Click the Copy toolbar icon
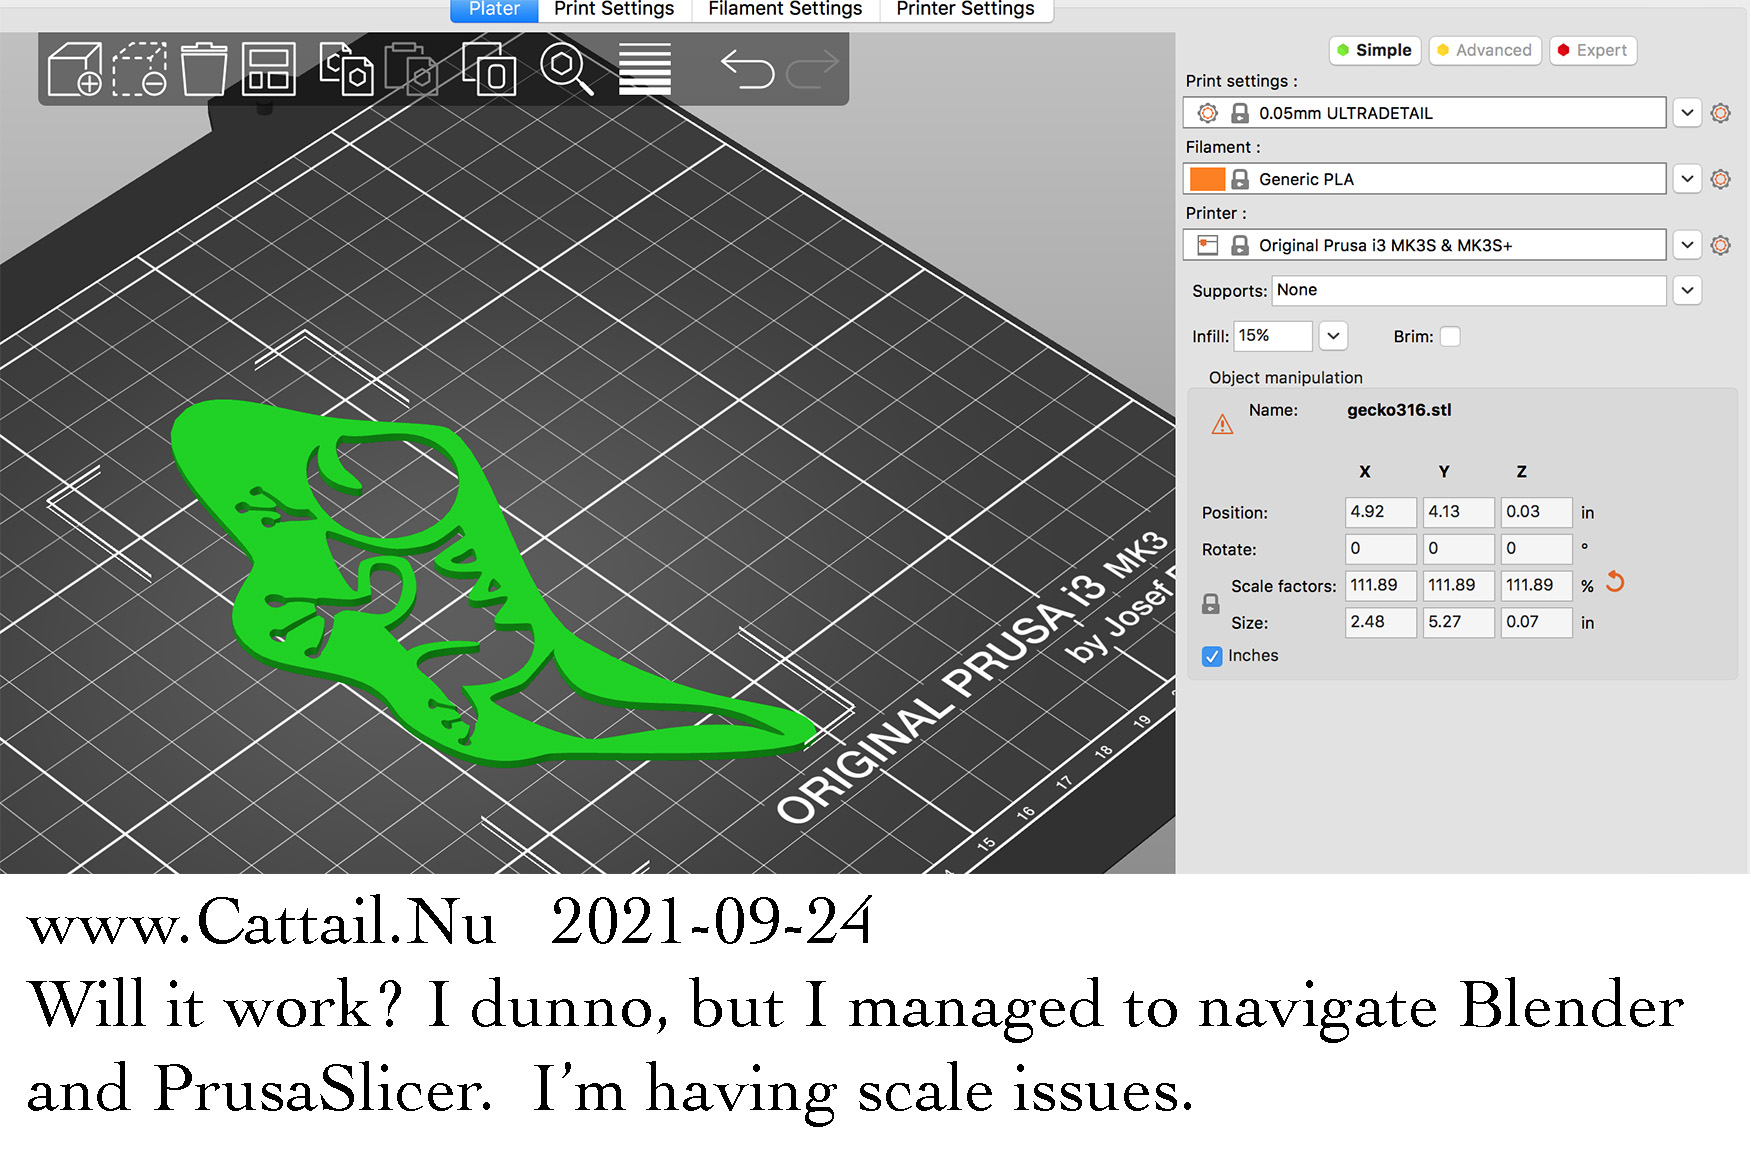The width and height of the screenshot is (1751, 1152). pyautogui.click(x=346, y=69)
